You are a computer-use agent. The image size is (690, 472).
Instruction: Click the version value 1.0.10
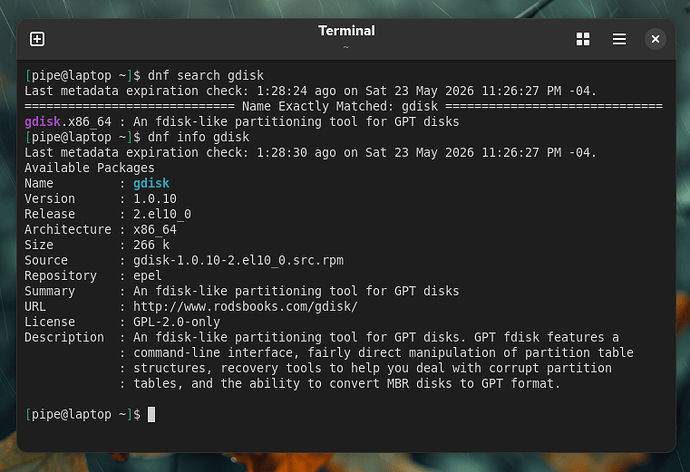[155, 199]
